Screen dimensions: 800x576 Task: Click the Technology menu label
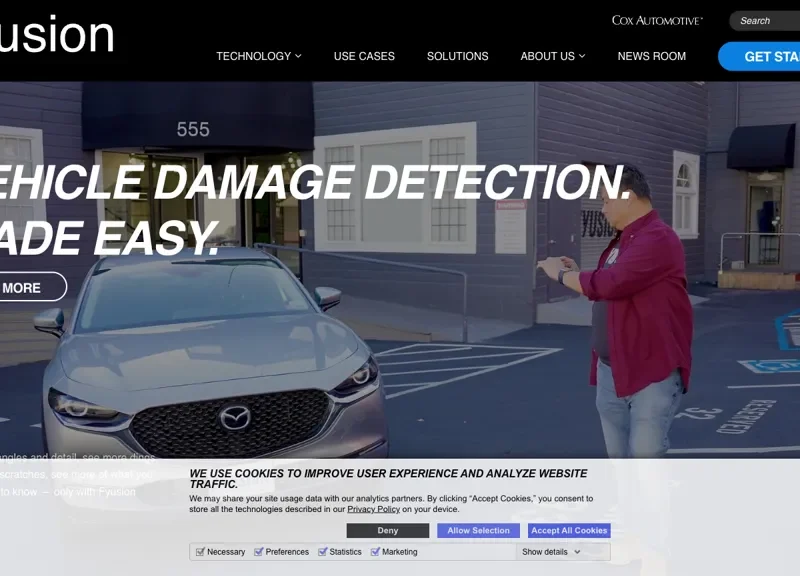coord(254,56)
